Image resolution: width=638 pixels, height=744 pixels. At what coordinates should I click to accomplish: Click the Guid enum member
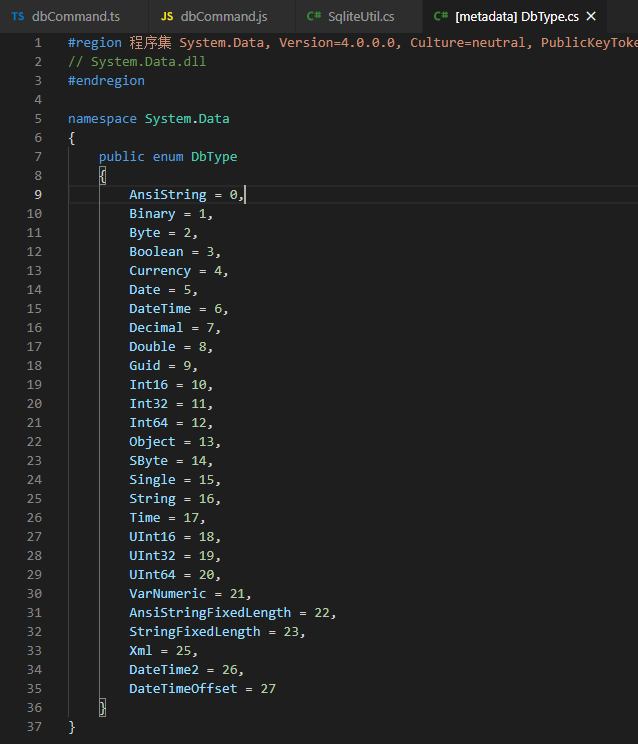(145, 365)
